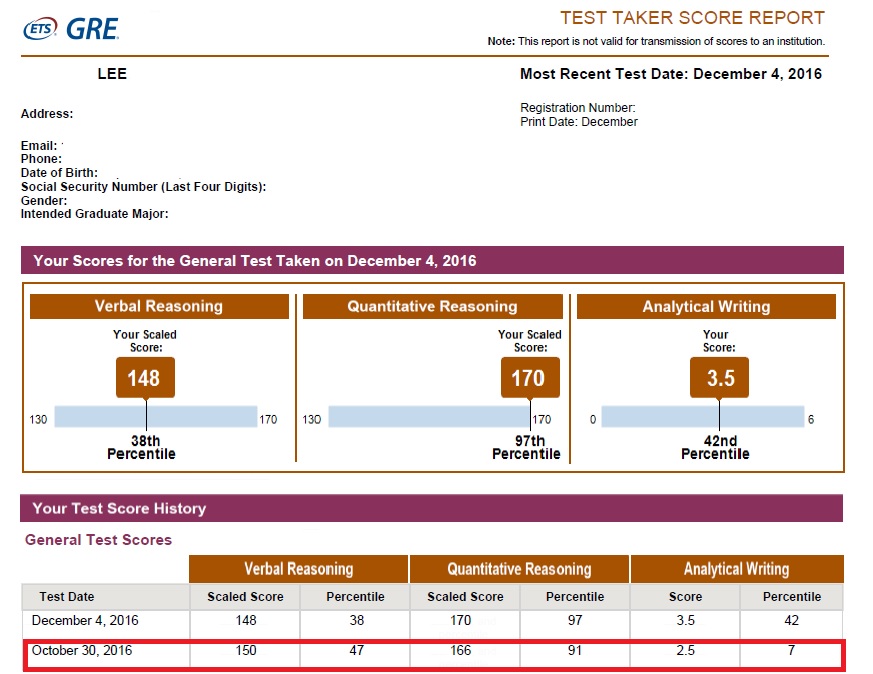Click the Analytical Writing score card header
Viewport: 873px width, 674px height.
[707, 306]
